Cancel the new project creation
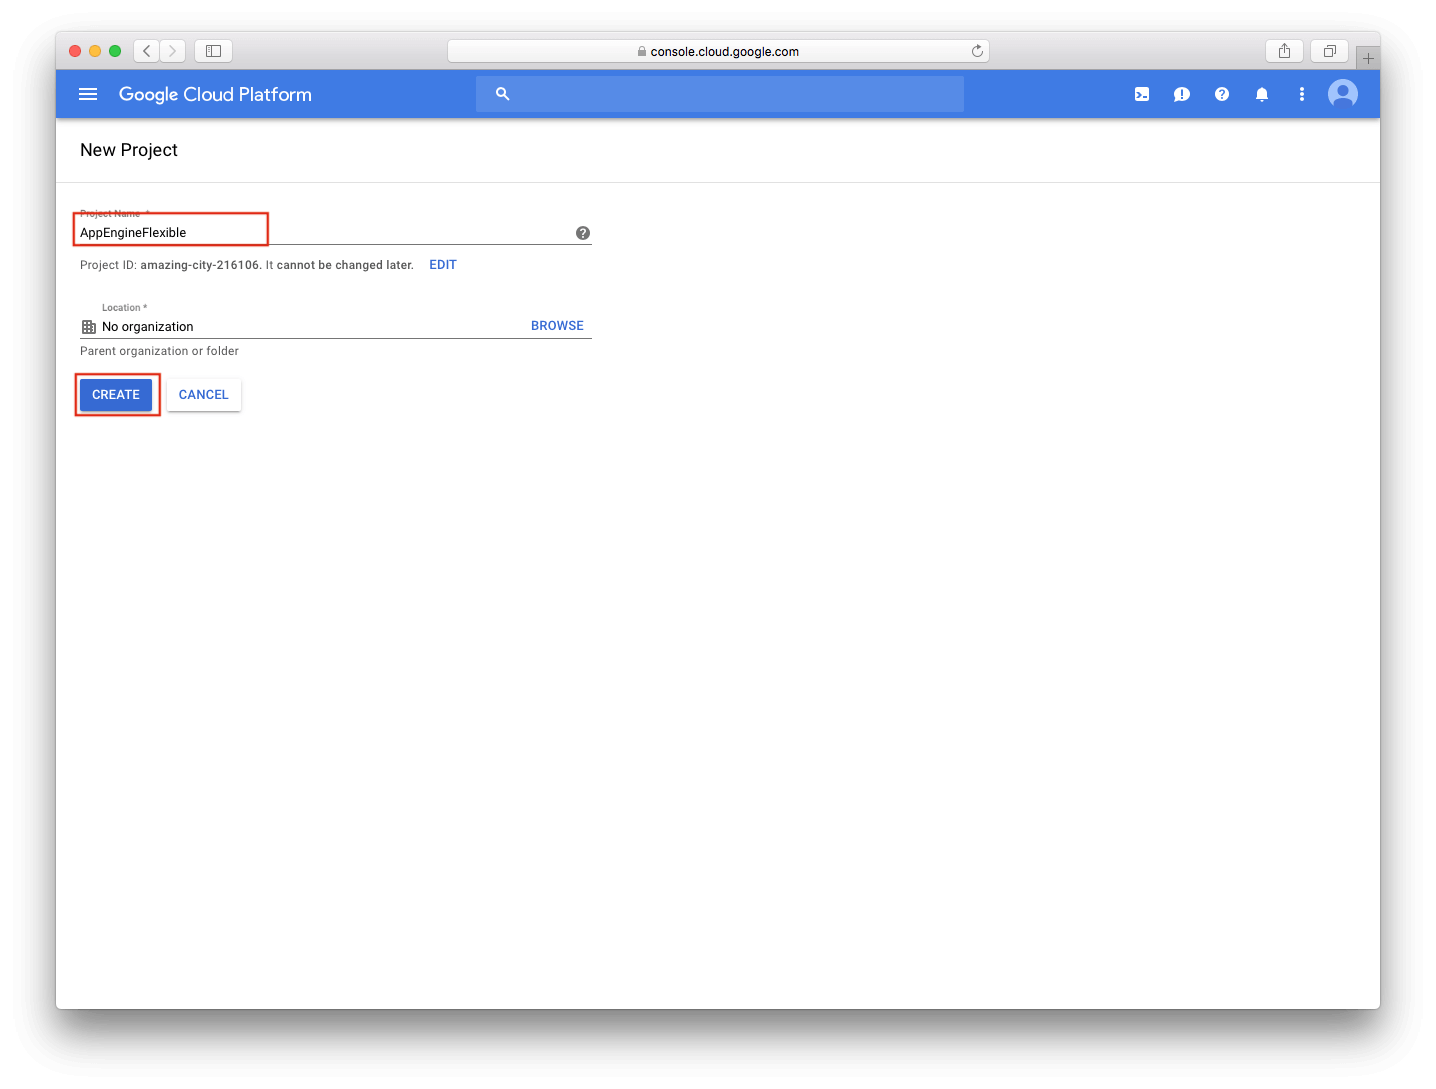The image size is (1436, 1089). [x=203, y=394]
